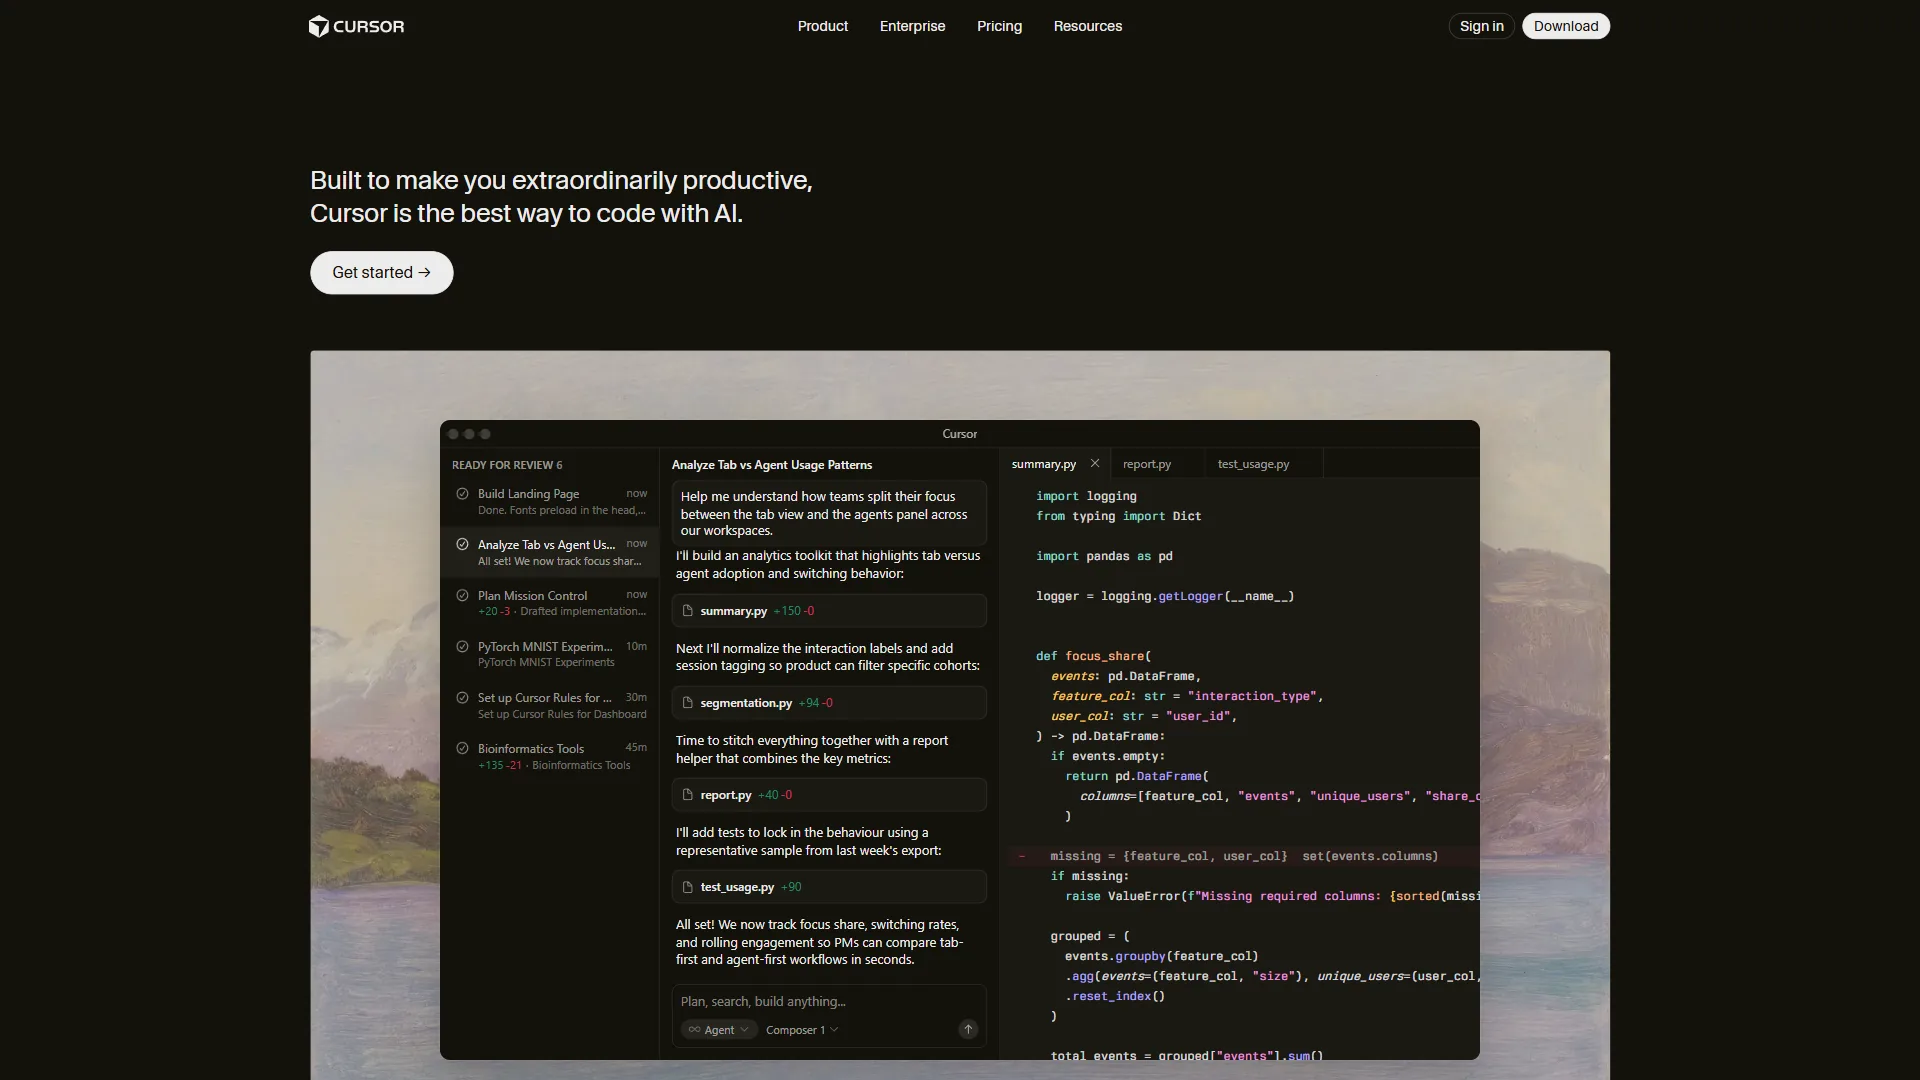Screen dimensions: 1920x1080
Task: Click the file icon on the summary.py chip
Action: [x=688, y=611]
